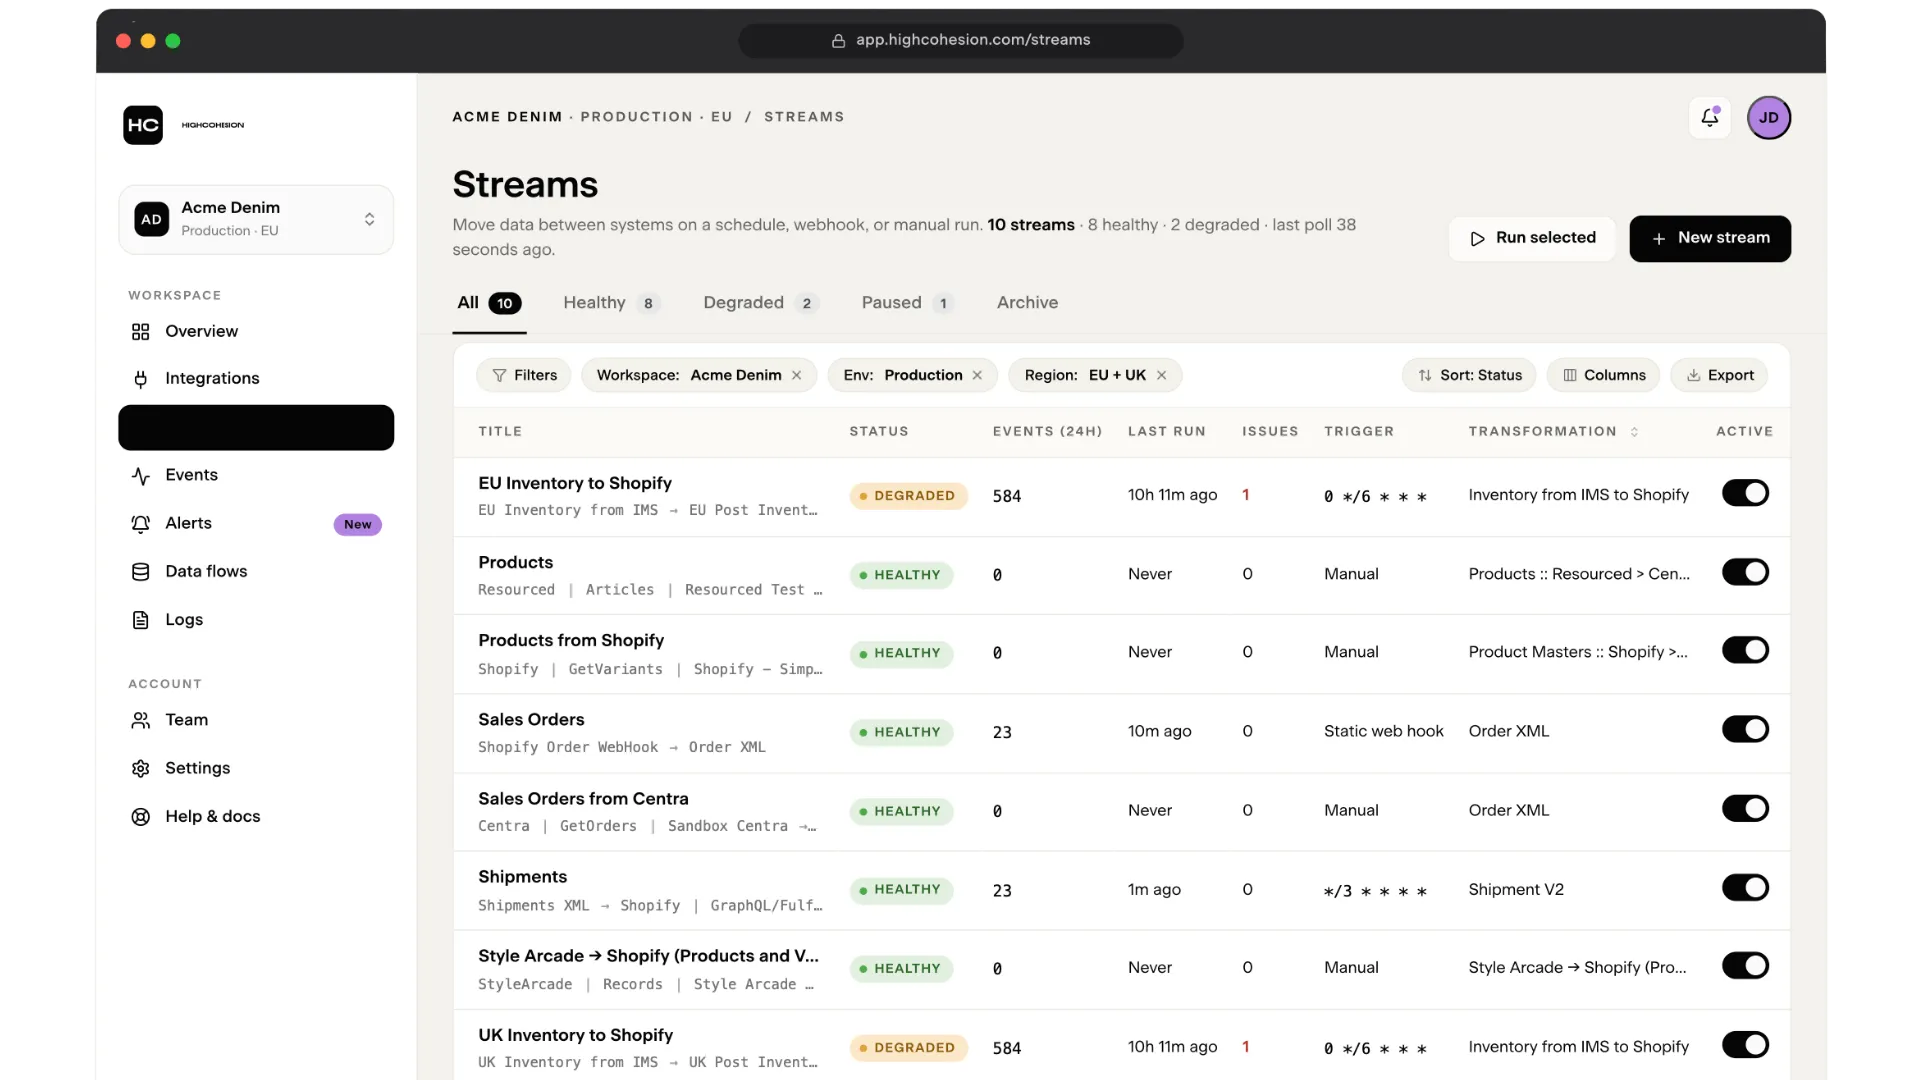Open the Sort: Status dropdown

[1469, 376]
